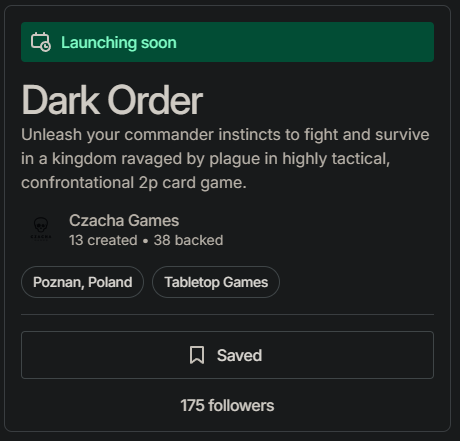Filter by Poznan, Poland location tag
The image size is (460, 441).
(83, 282)
